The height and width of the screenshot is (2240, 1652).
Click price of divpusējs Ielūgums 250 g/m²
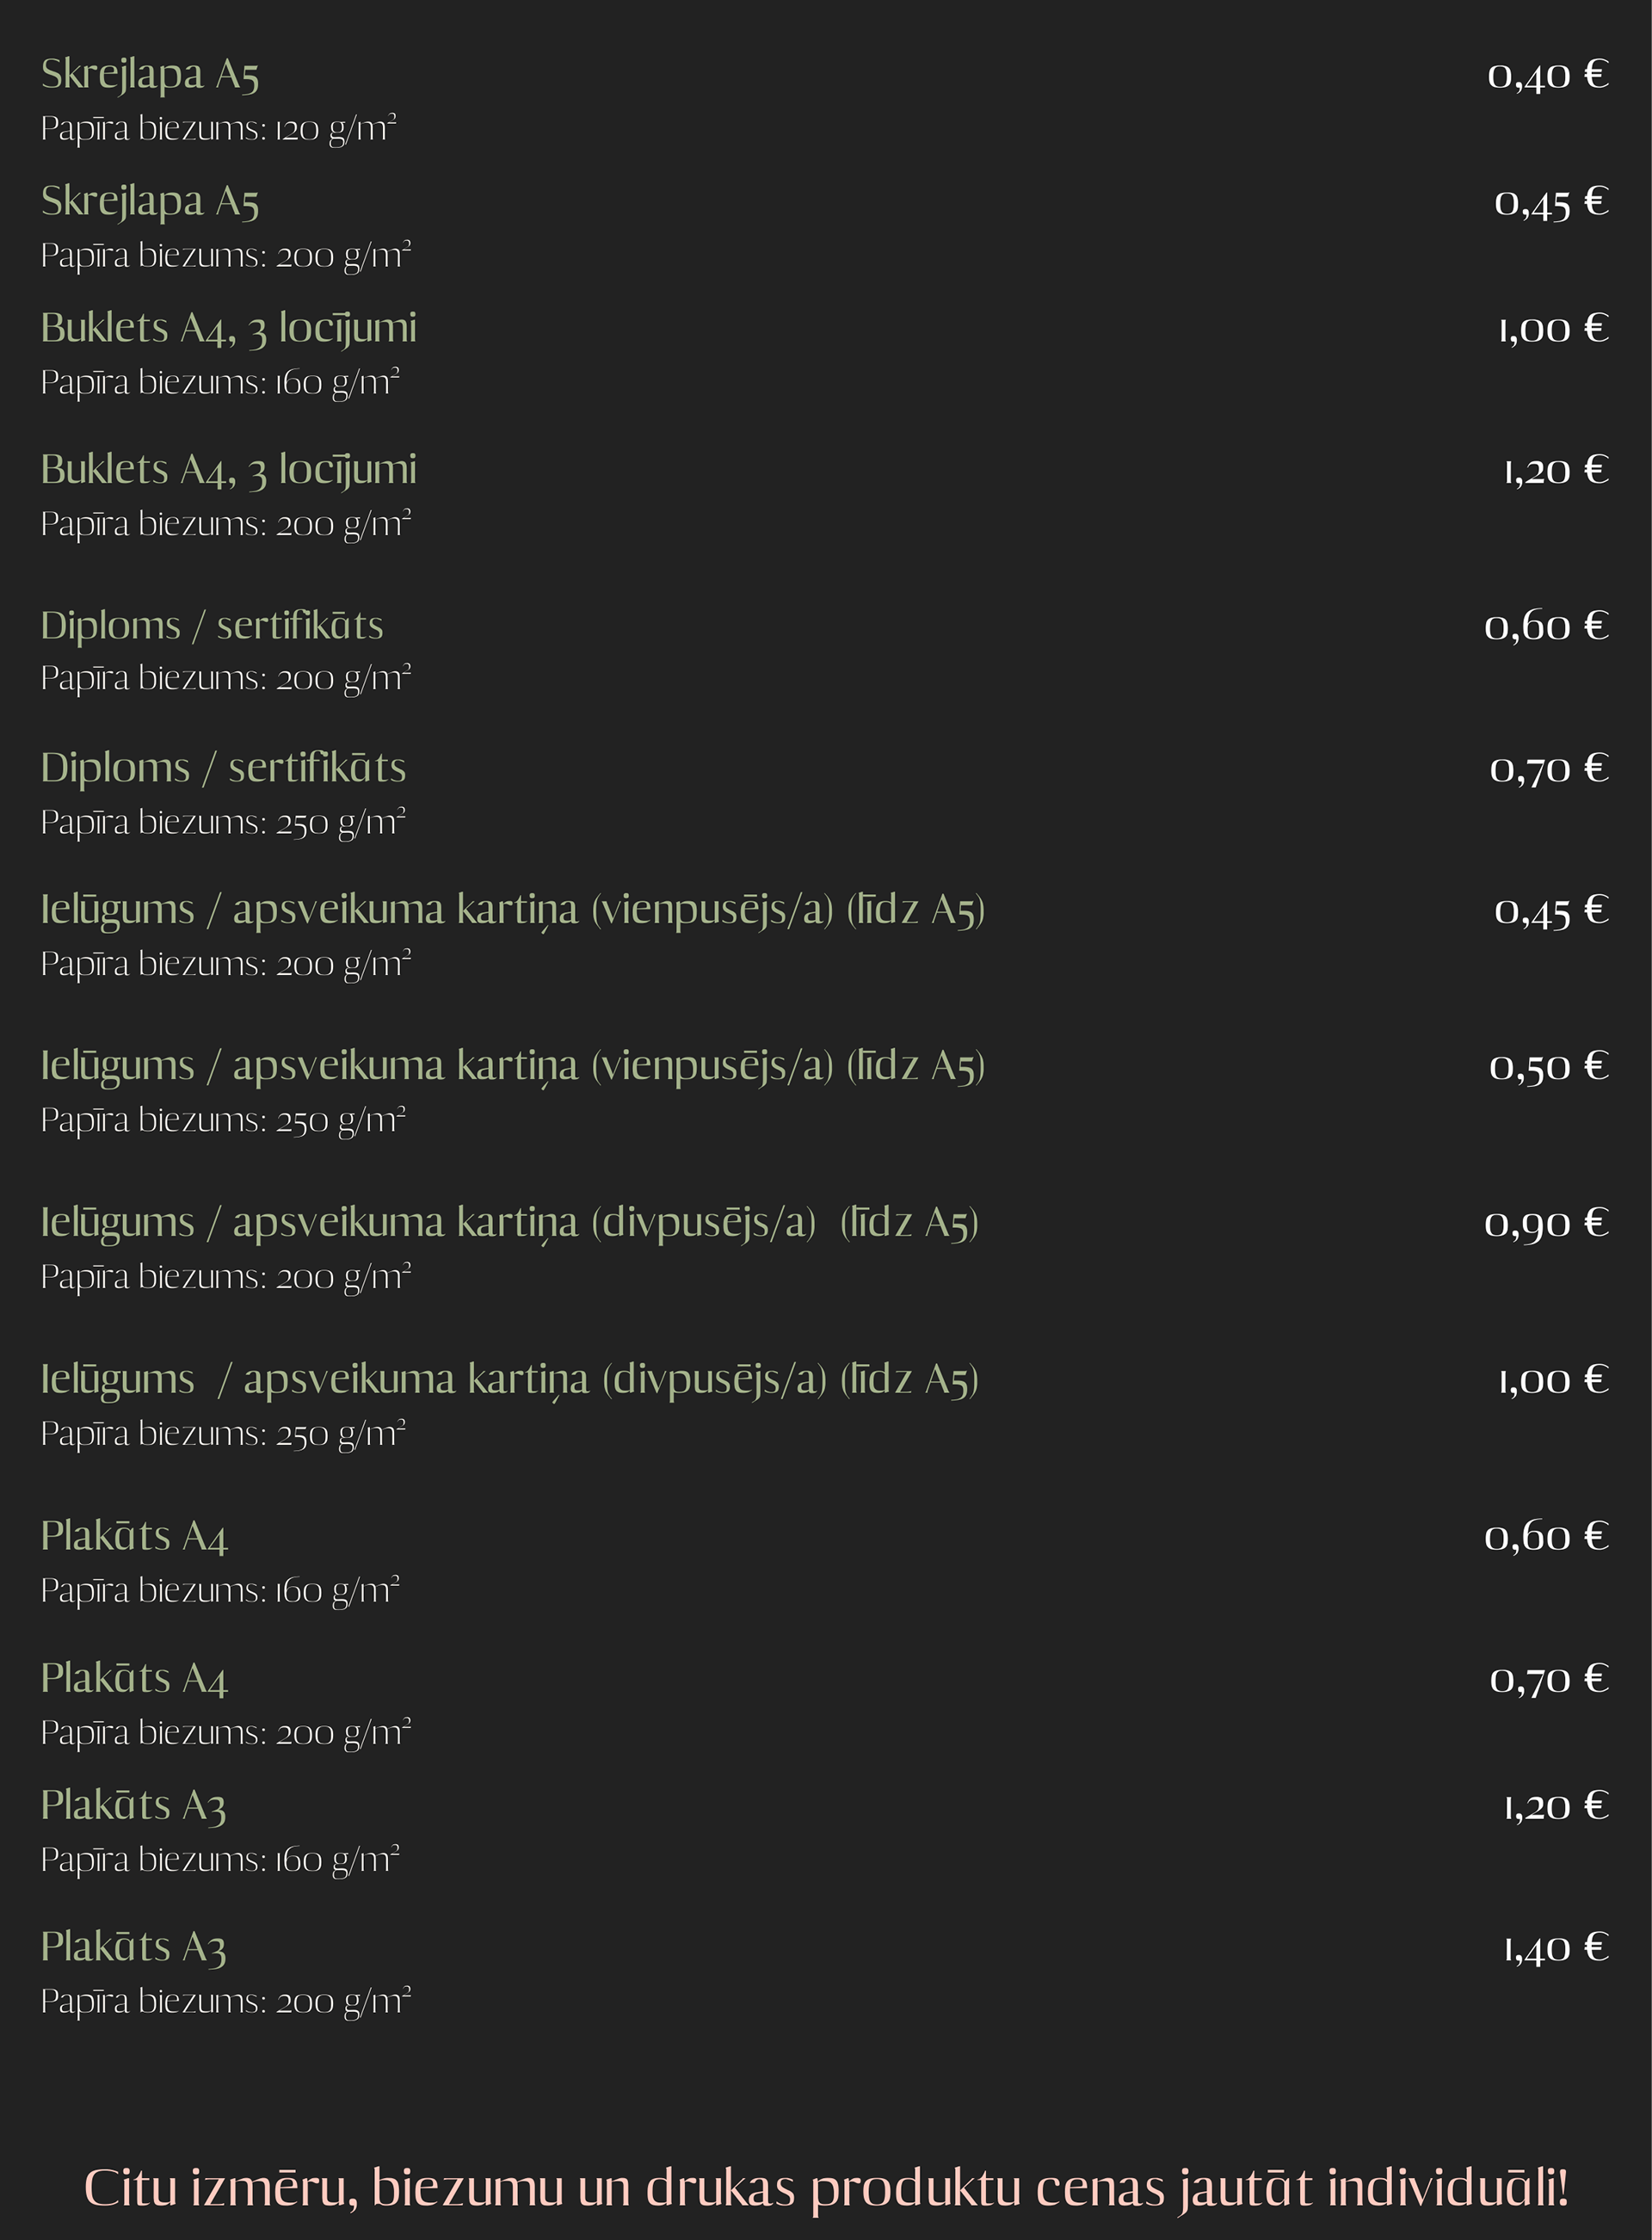click(1552, 1380)
